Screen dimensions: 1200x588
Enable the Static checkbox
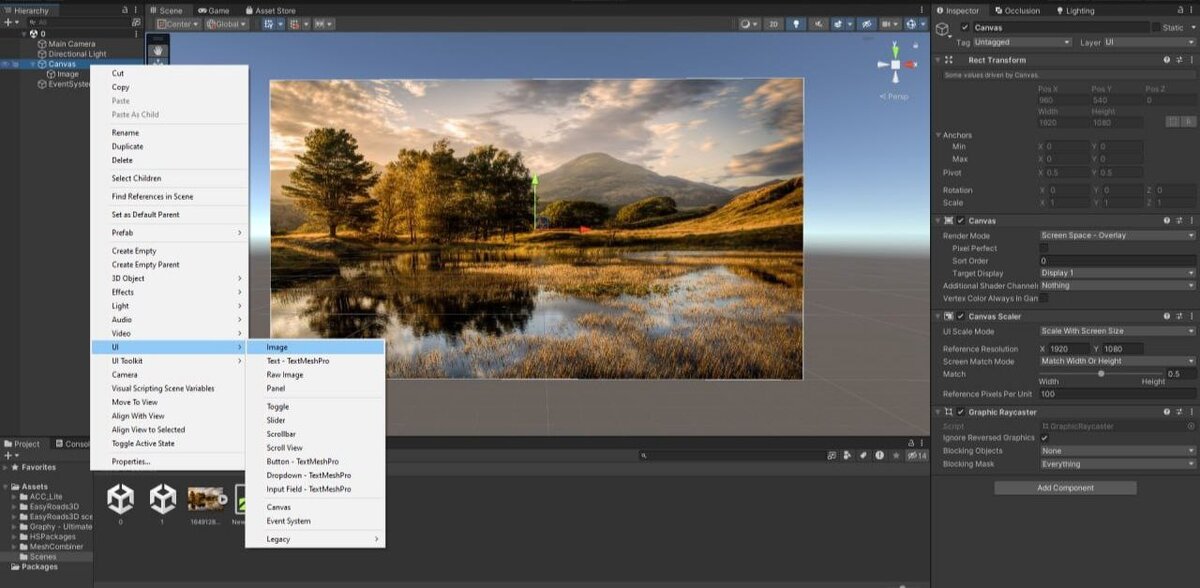(1156, 28)
